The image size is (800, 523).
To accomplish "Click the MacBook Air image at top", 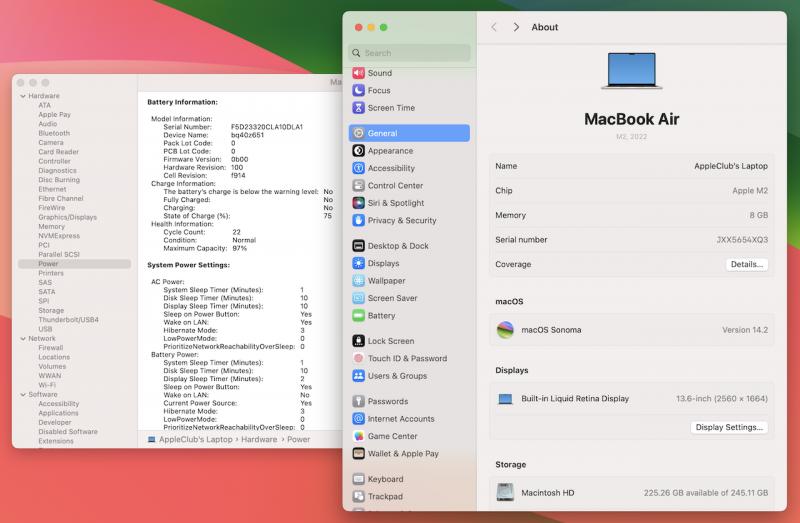I will (x=632, y=70).
